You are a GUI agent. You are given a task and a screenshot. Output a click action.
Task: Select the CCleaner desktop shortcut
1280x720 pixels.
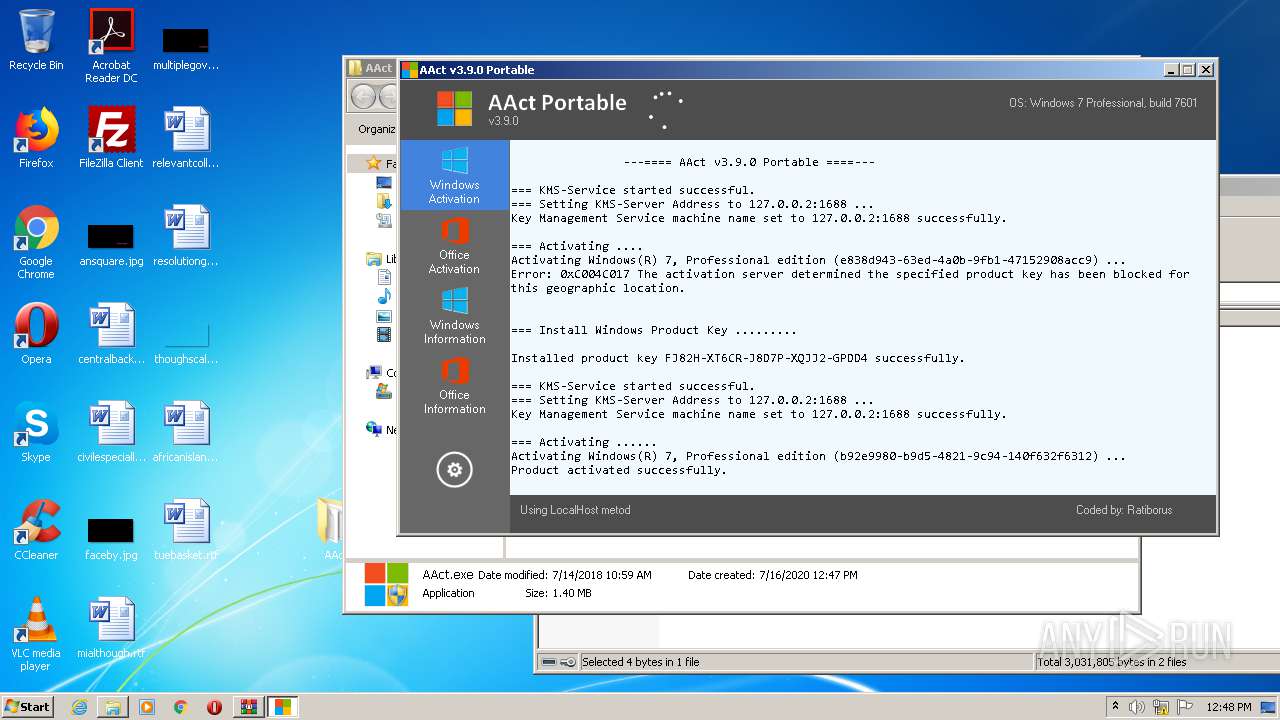pyautogui.click(x=36, y=529)
